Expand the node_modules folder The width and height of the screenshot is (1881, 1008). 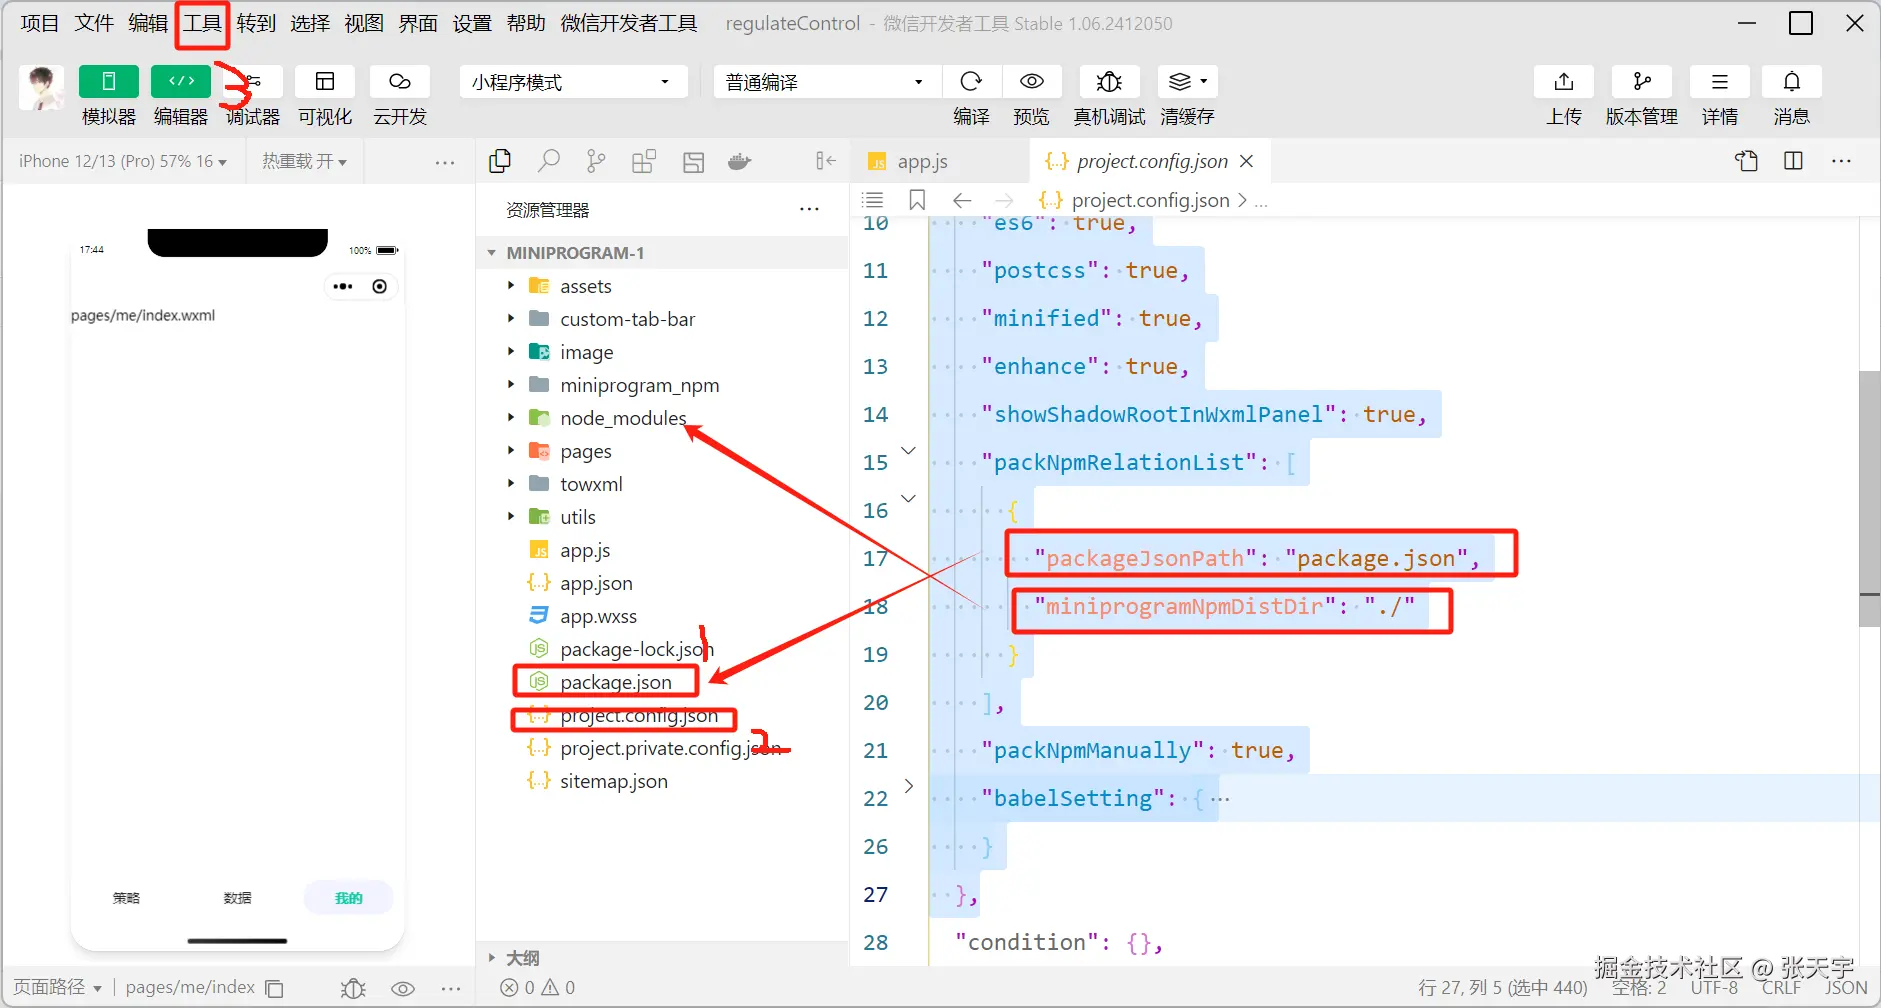(511, 418)
